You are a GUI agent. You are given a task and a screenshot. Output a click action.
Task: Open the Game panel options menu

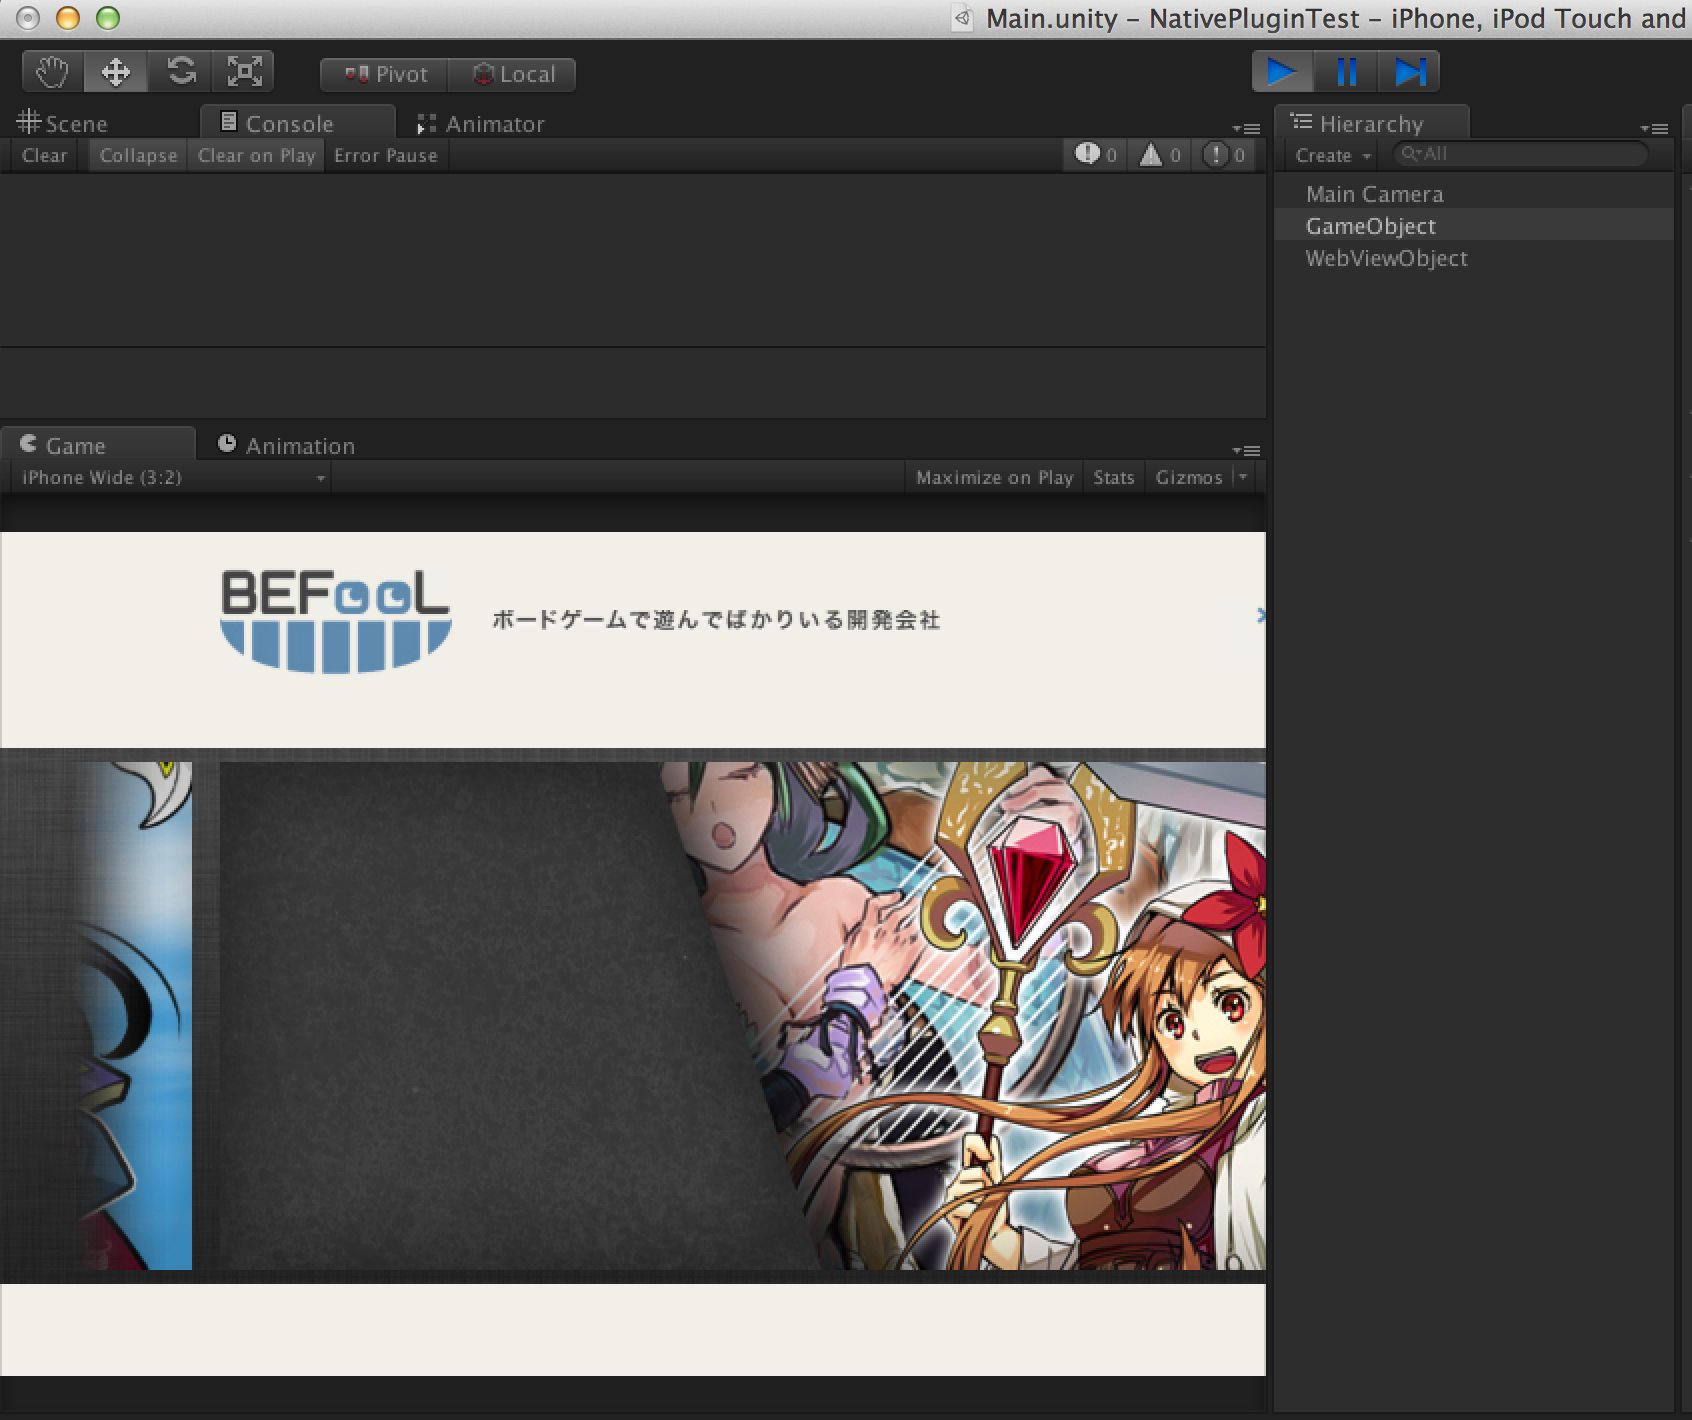point(1246,451)
